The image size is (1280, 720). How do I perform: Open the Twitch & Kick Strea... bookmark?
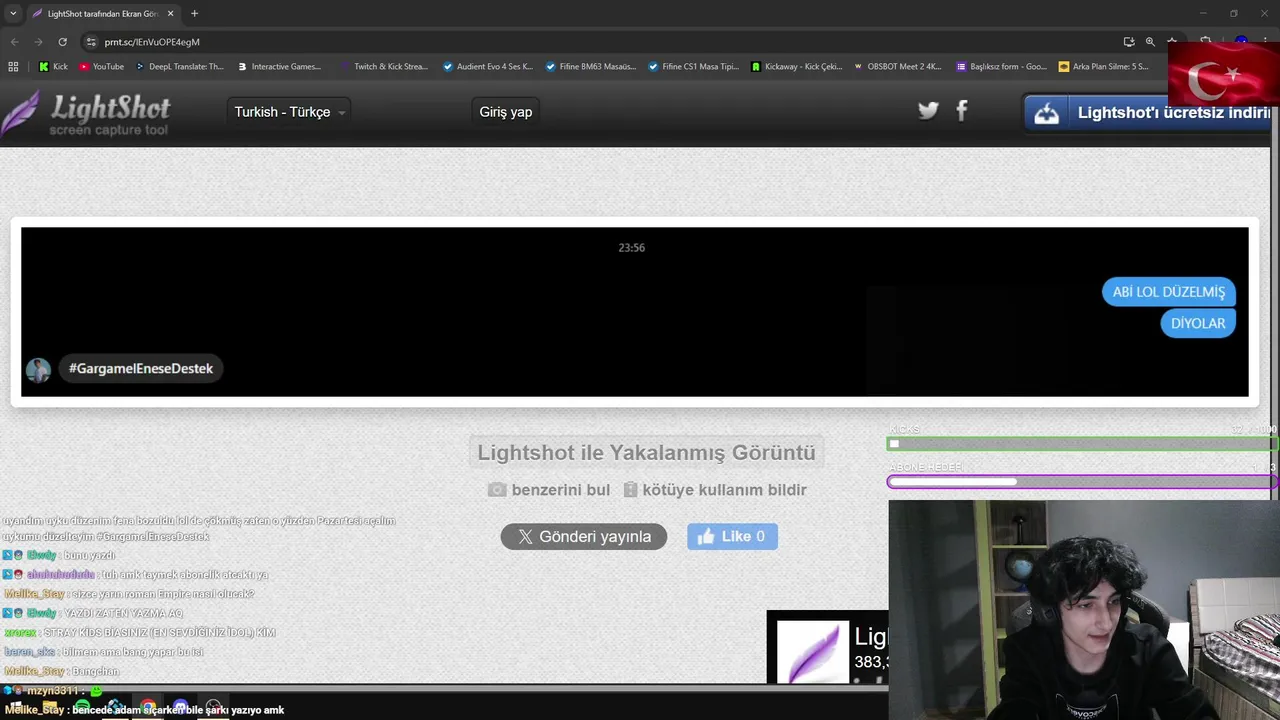[x=384, y=67]
